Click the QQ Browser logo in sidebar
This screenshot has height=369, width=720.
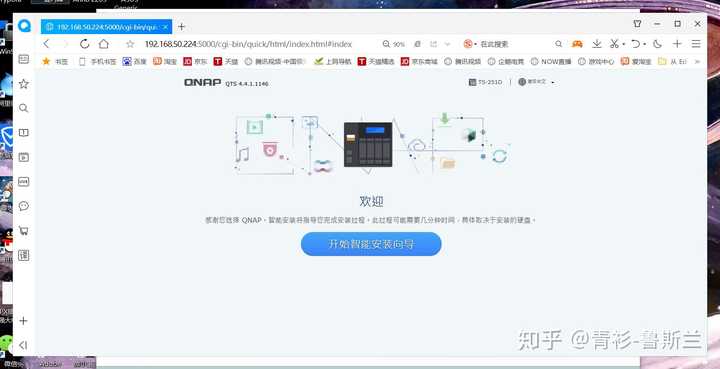pyautogui.click(x=24, y=26)
